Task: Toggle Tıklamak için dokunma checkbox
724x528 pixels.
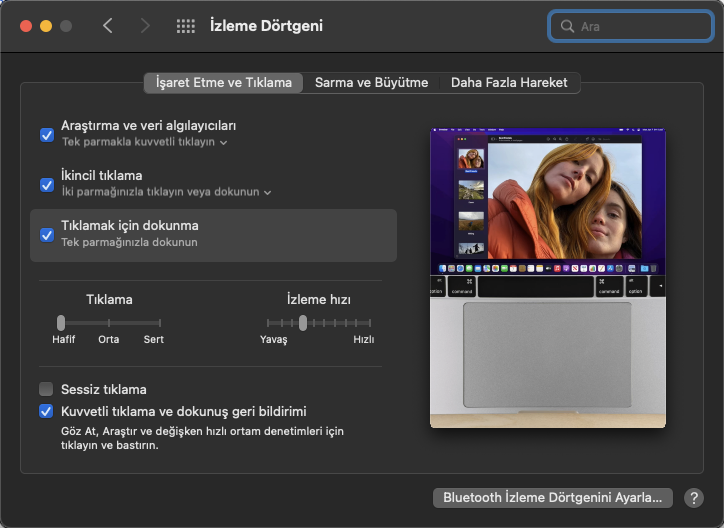Action: 46,234
